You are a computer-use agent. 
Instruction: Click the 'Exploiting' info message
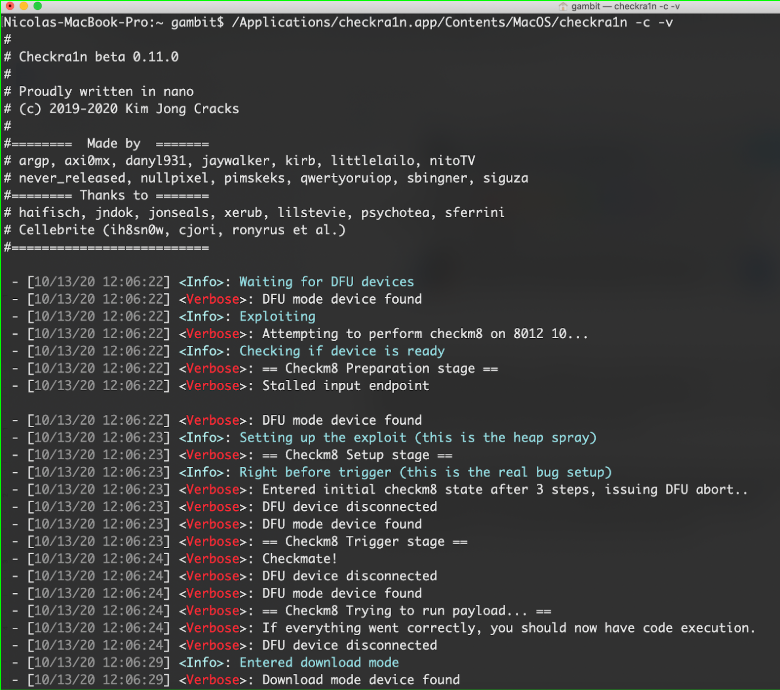[277, 317]
